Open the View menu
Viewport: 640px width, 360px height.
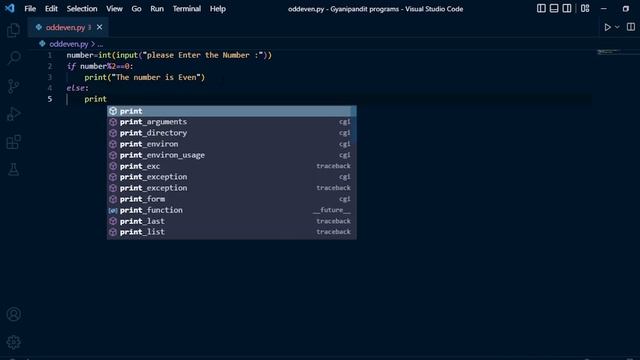(x=114, y=9)
